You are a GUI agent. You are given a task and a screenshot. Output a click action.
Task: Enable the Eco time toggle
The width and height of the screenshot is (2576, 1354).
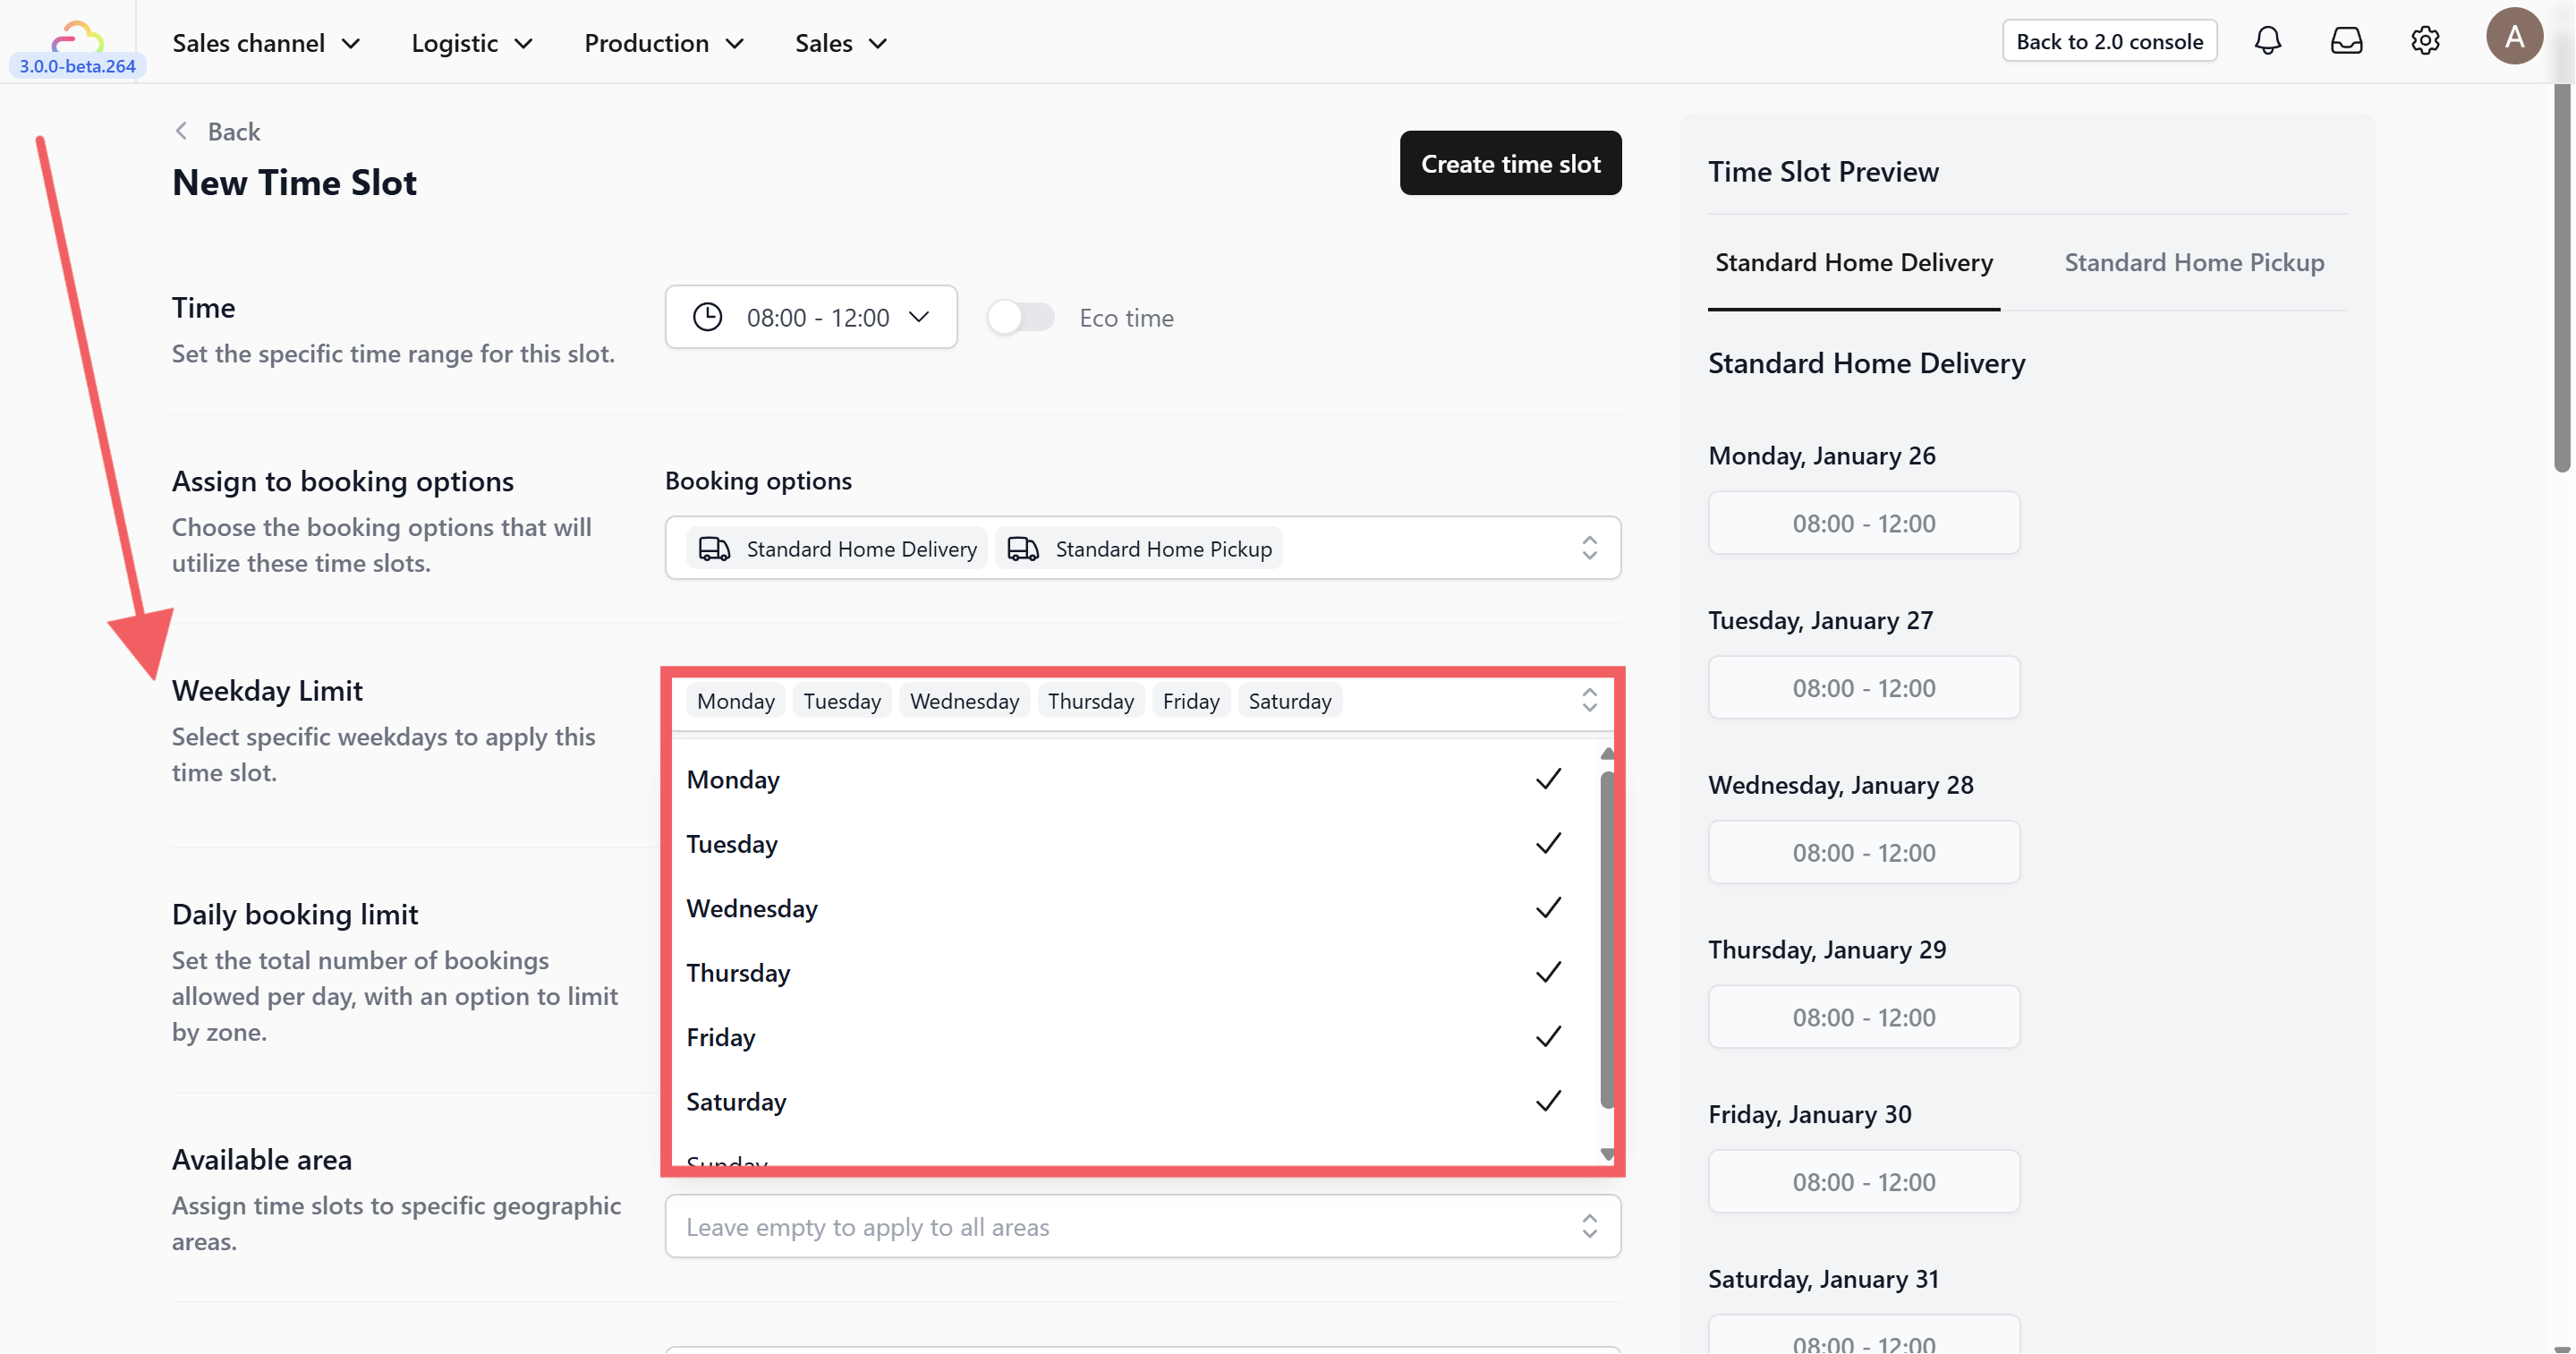pos(1021,317)
